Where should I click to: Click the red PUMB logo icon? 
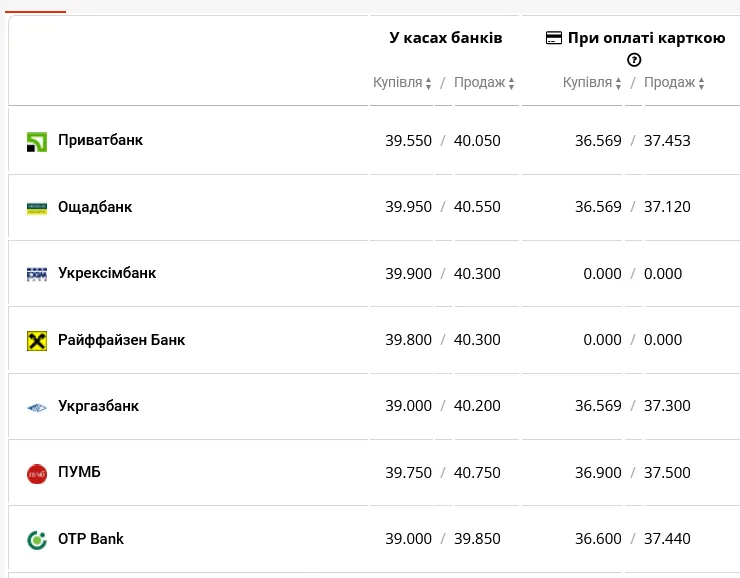point(37,474)
